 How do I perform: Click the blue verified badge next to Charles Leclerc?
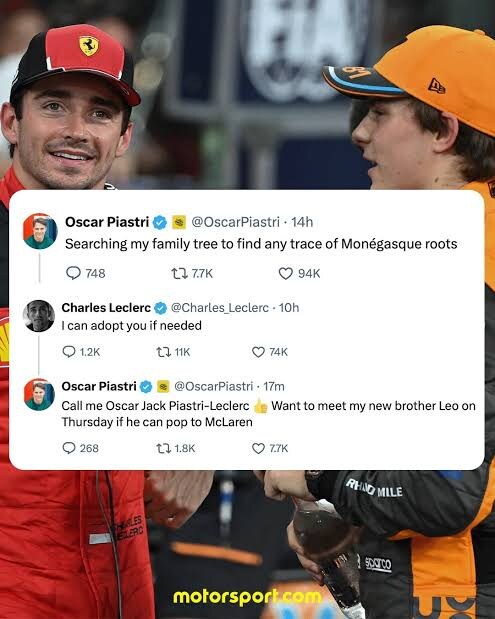(x=160, y=308)
